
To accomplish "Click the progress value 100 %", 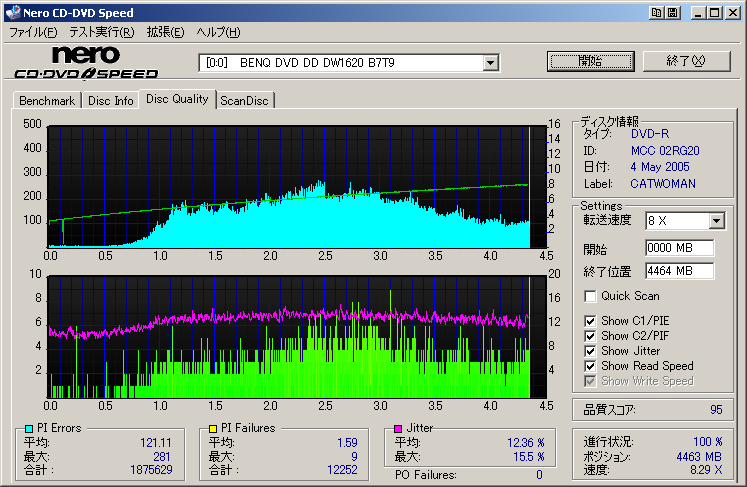I will [707, 442].
